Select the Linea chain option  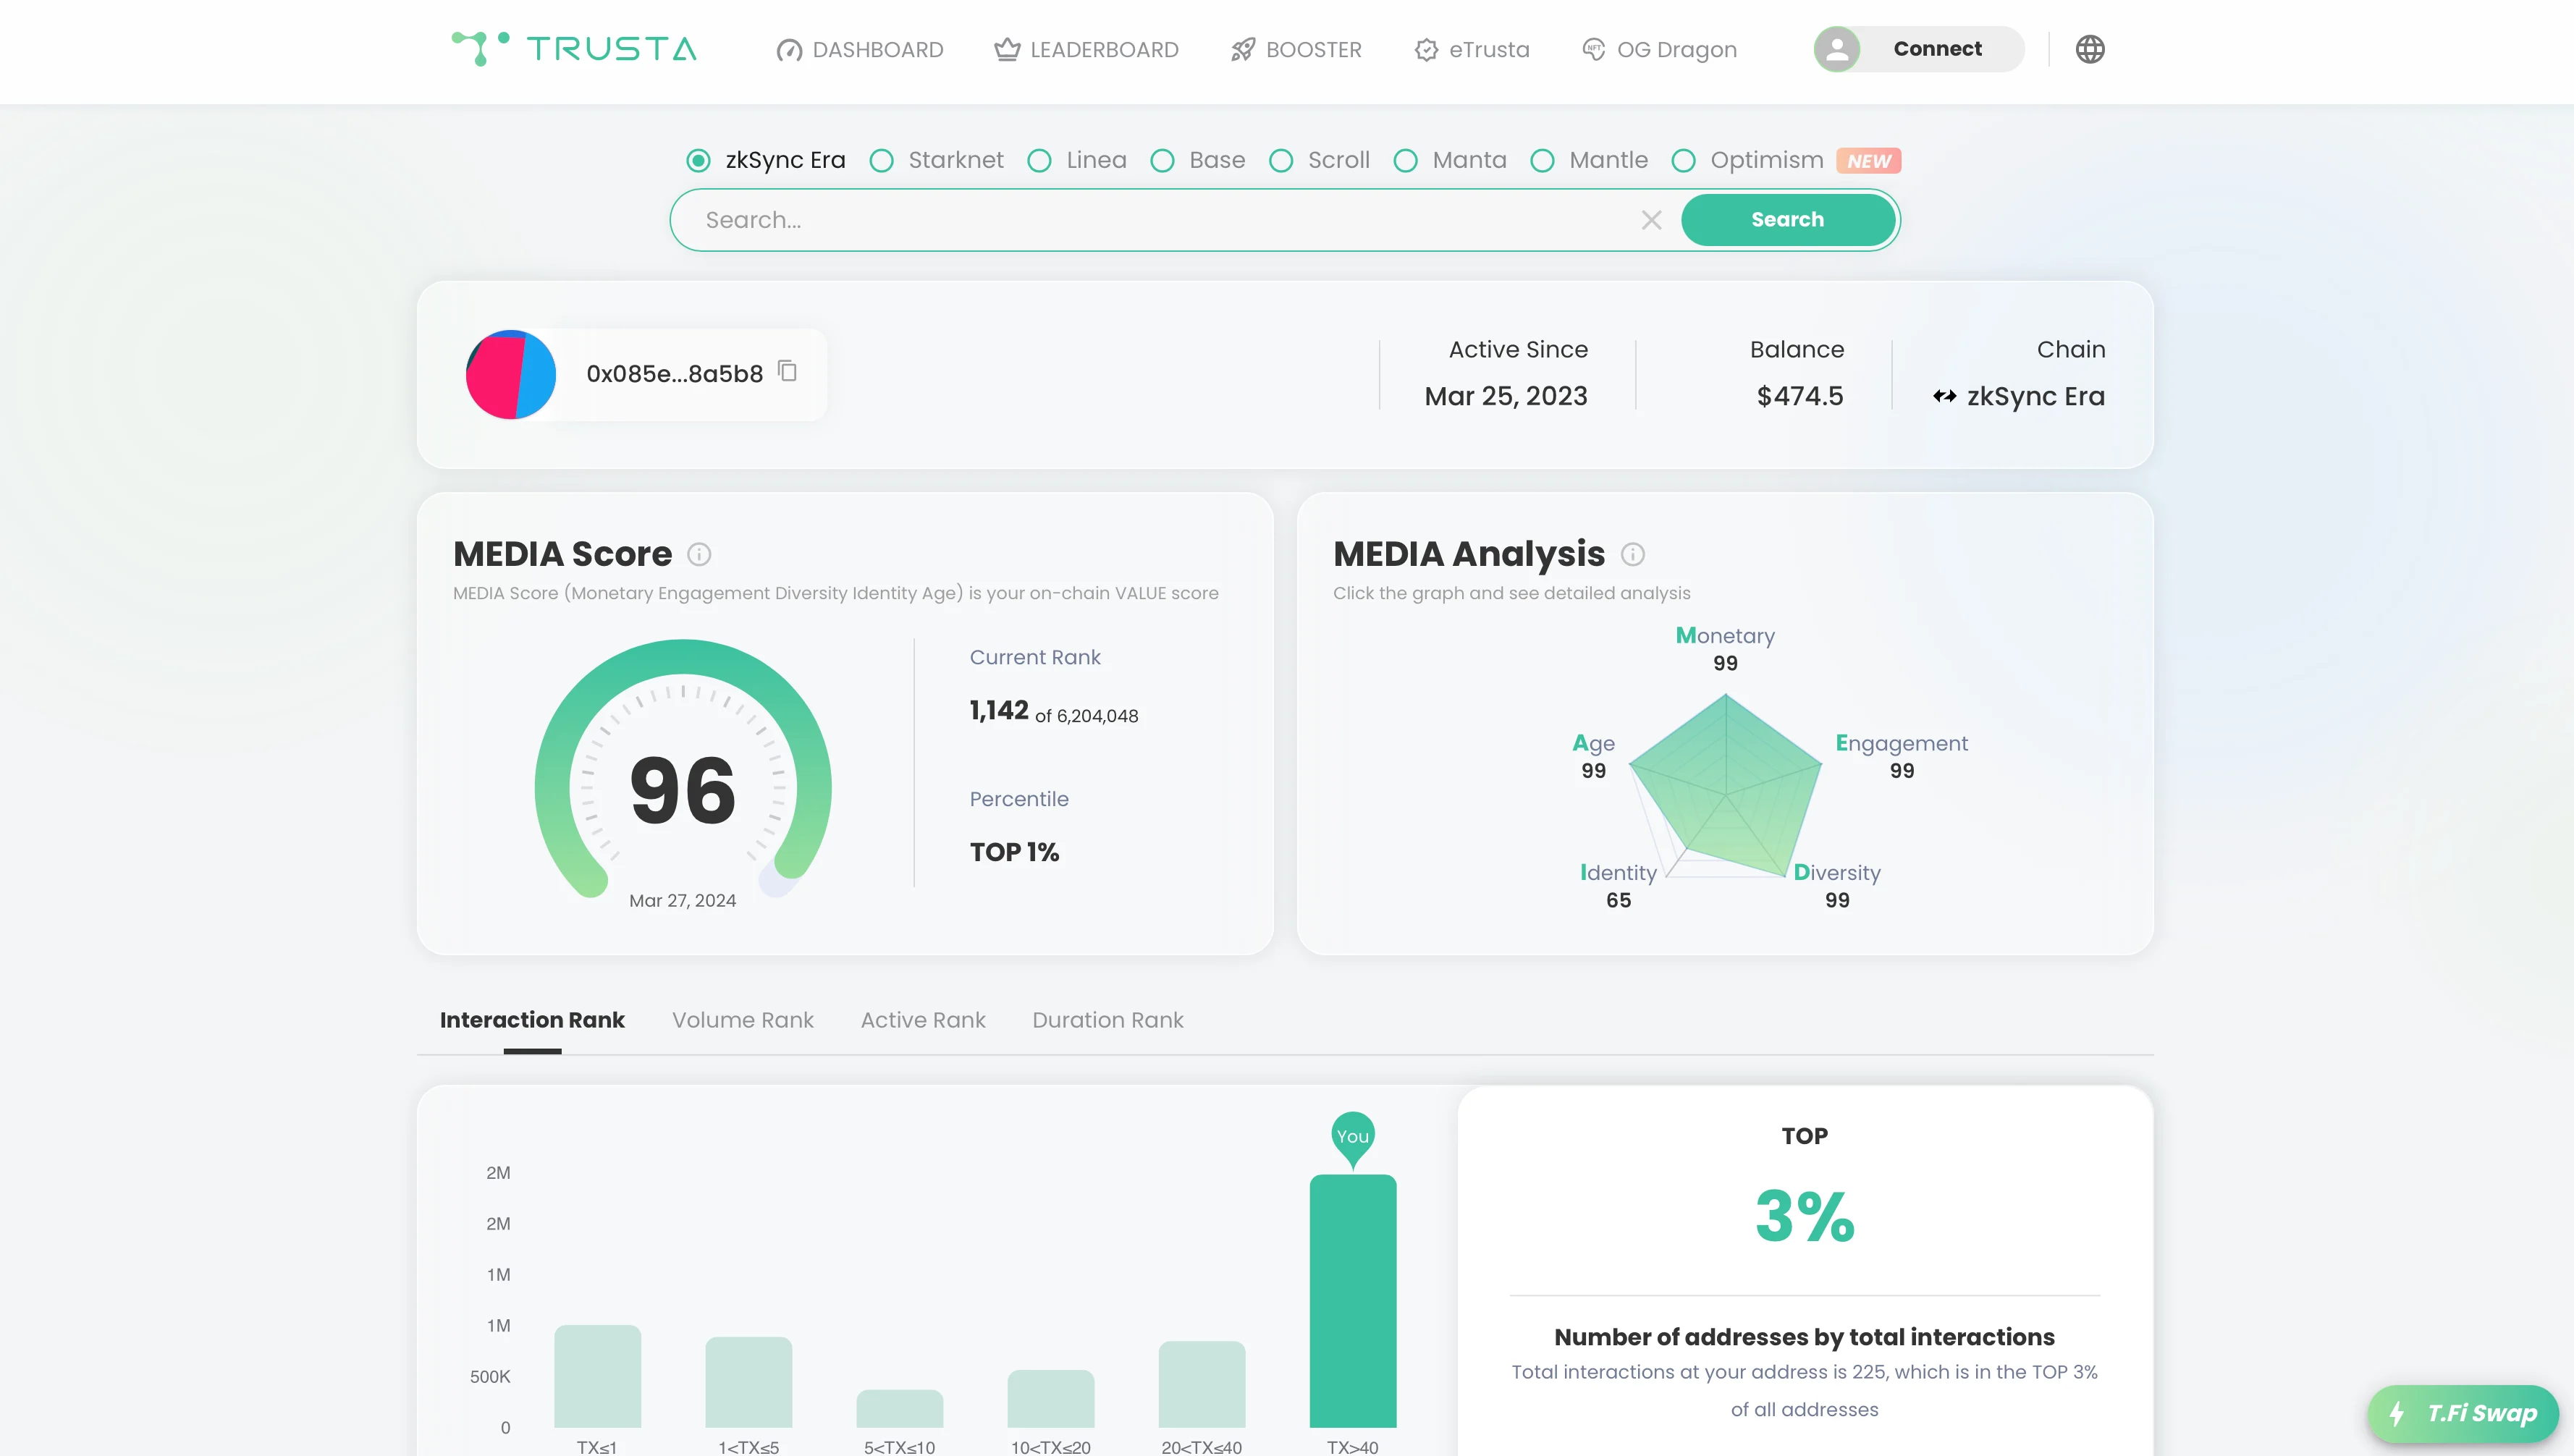point(1039,161)
